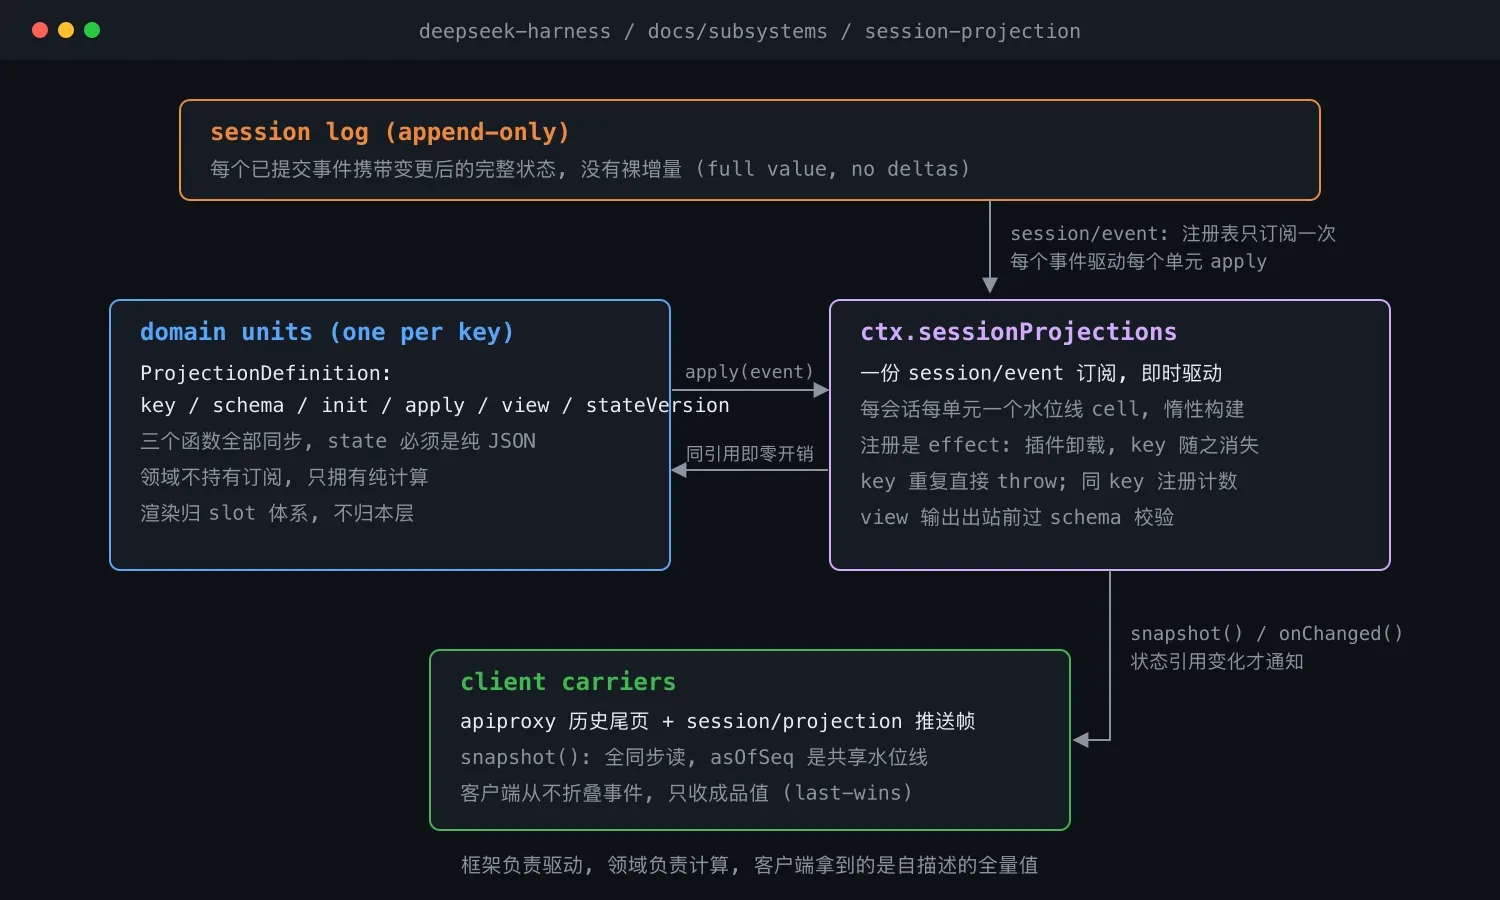Click the line "领域不持有订阅，只拥有纯计算"

pyautogui.click(x=284, y=477)
